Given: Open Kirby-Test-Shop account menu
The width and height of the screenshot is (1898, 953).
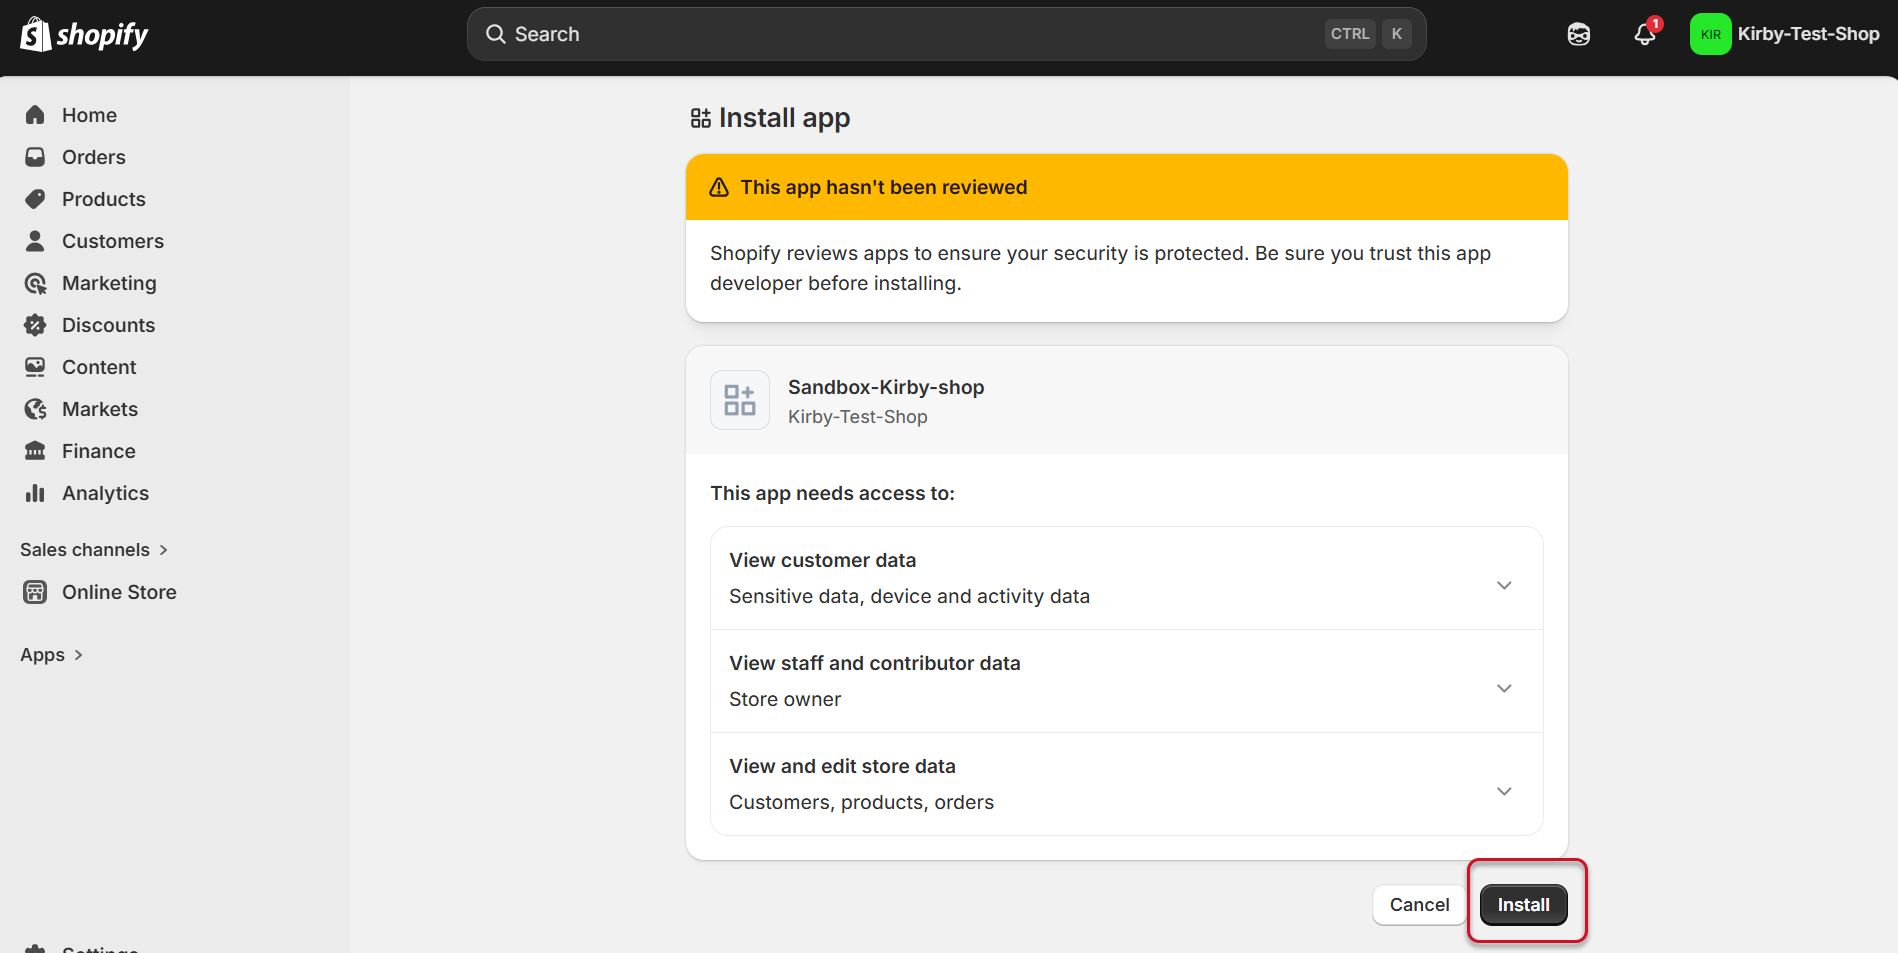Looking at the screenshot, I should click(x=1785, y=34).
